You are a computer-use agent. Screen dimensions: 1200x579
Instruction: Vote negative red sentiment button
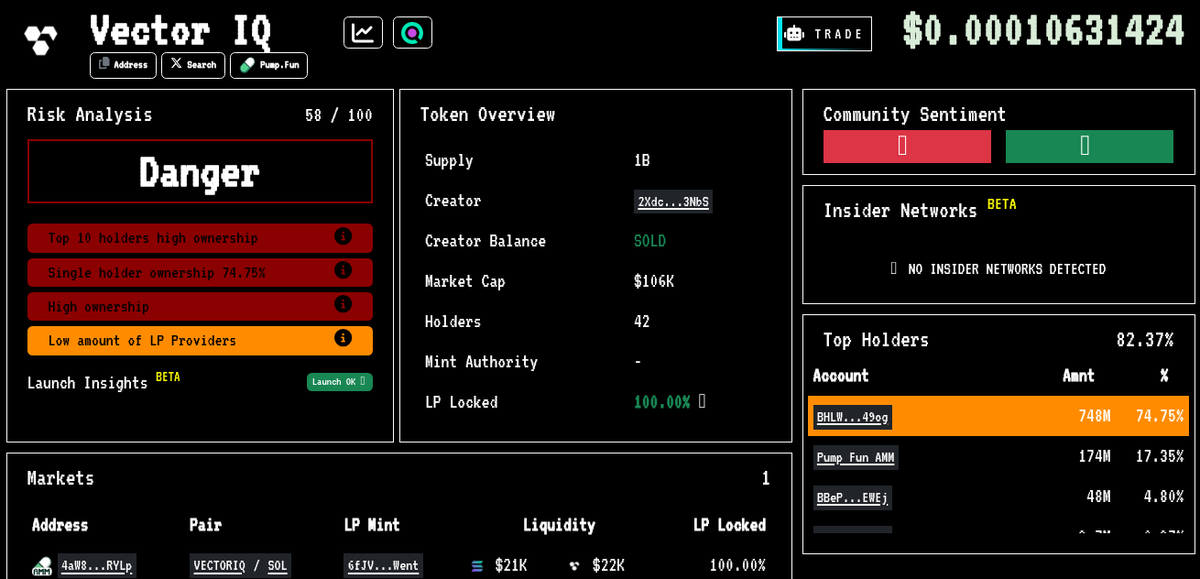tap(907, 146)
